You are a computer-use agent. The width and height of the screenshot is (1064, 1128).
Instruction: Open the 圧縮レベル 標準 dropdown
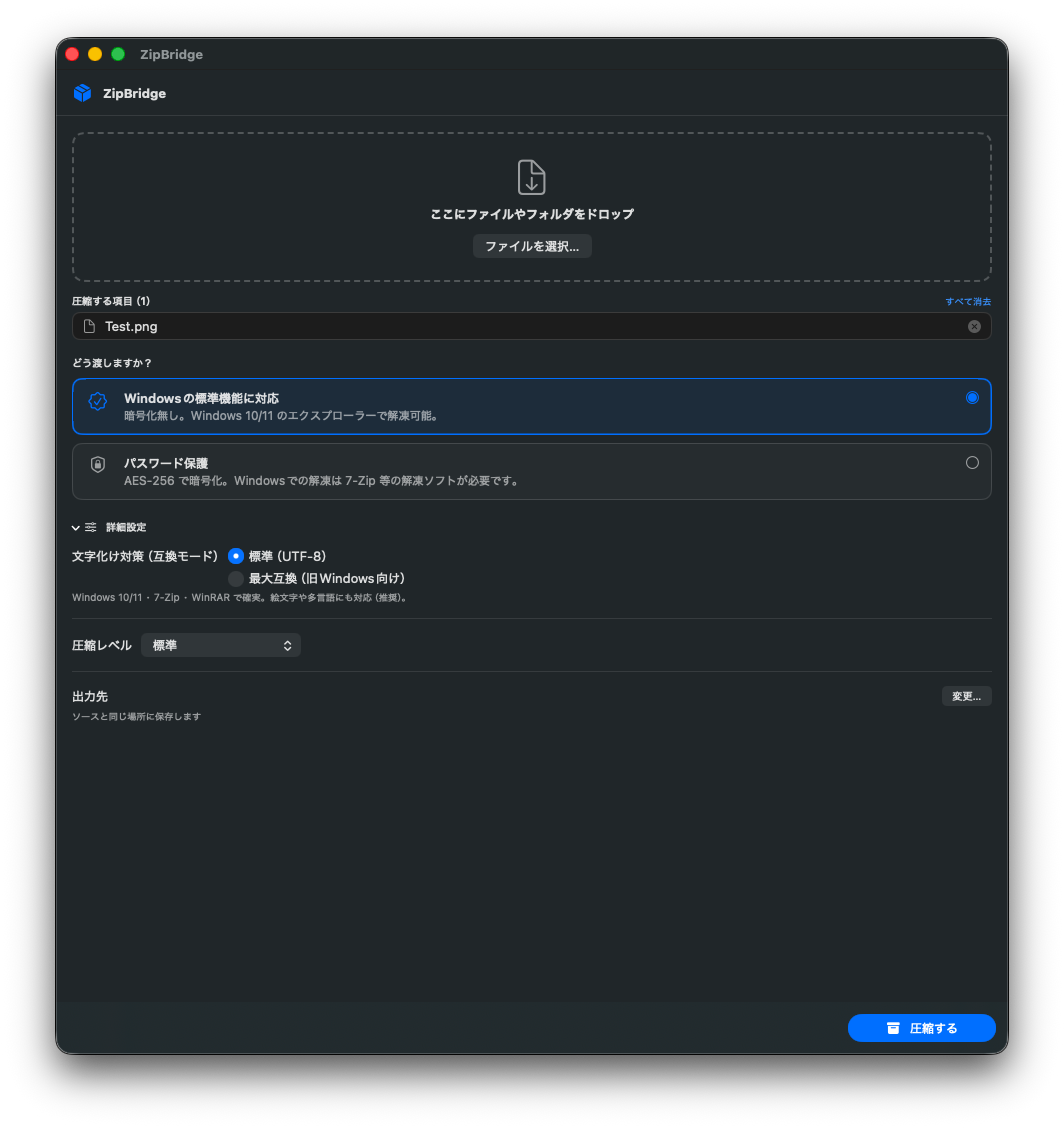(x=221, y=645)
